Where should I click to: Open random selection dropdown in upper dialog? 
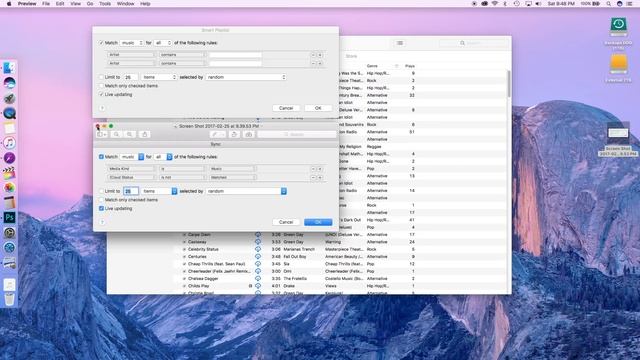click(x=246, y=77)
